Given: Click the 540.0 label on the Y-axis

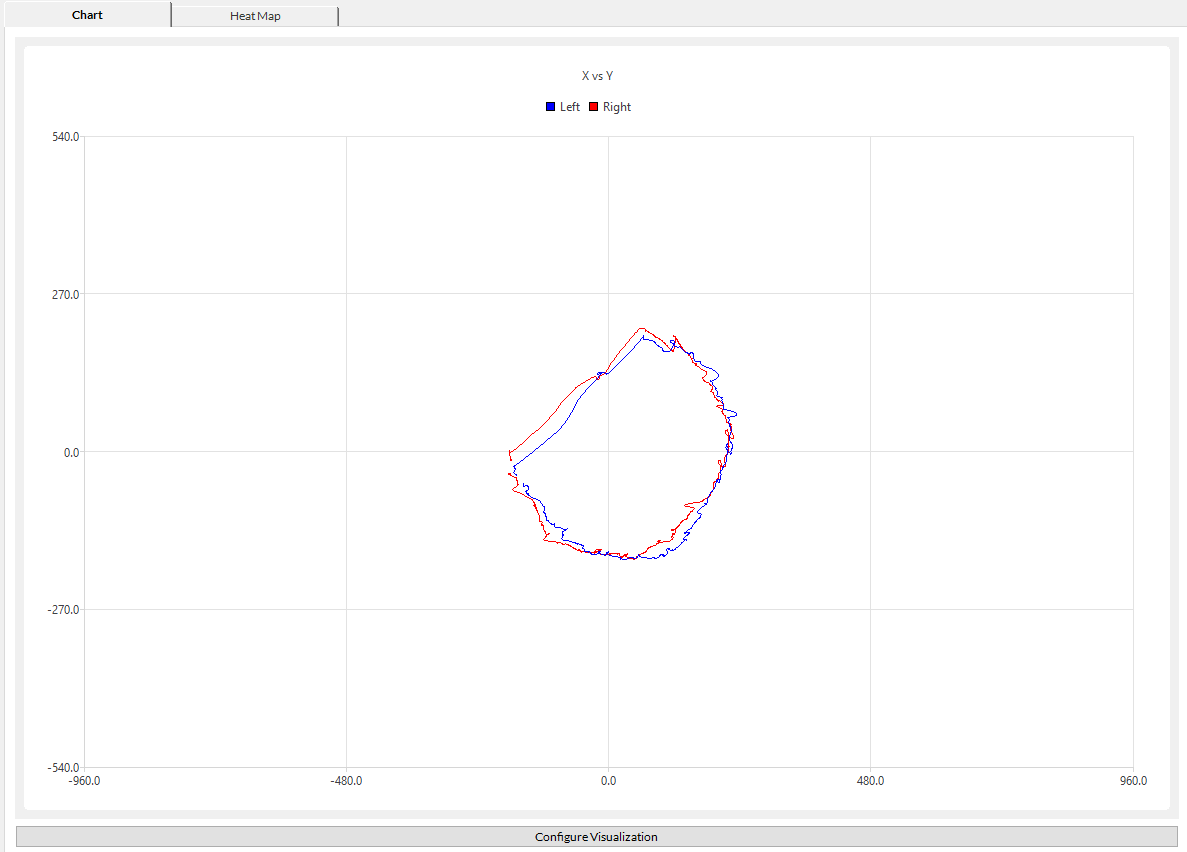Looking at the screenshot, I should coord(66,136).
